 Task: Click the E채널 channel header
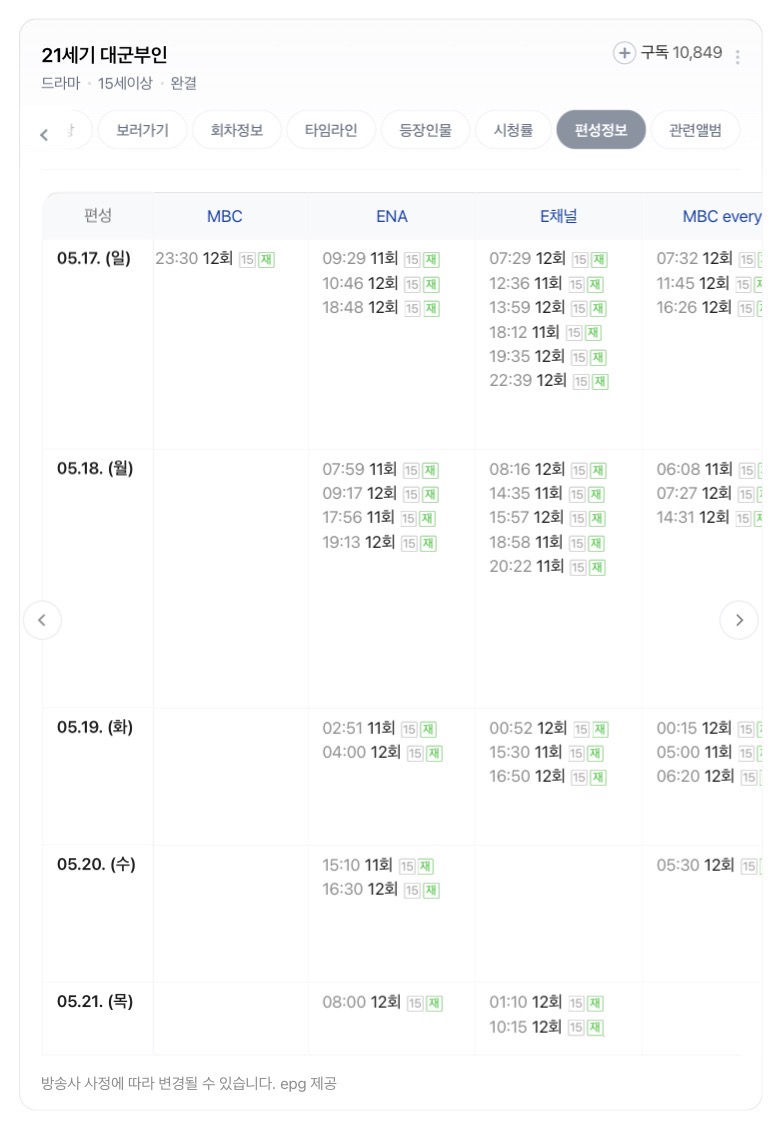tap(558, 216)
